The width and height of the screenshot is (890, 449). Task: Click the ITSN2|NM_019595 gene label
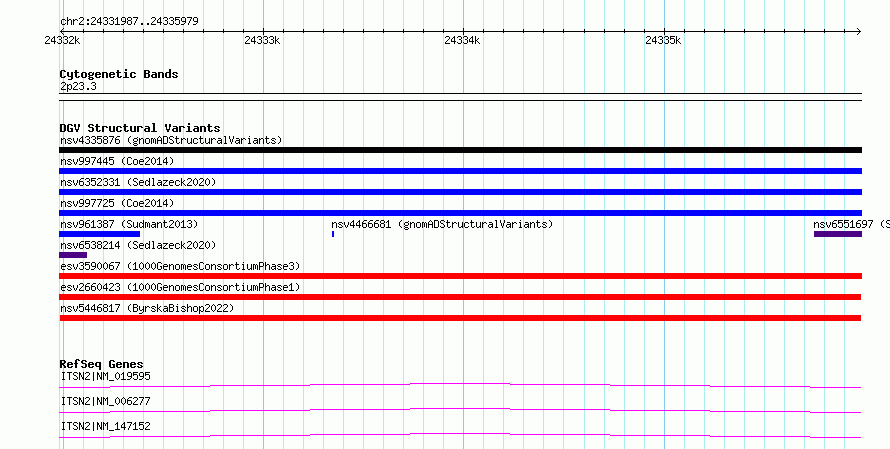coord(105,376)
